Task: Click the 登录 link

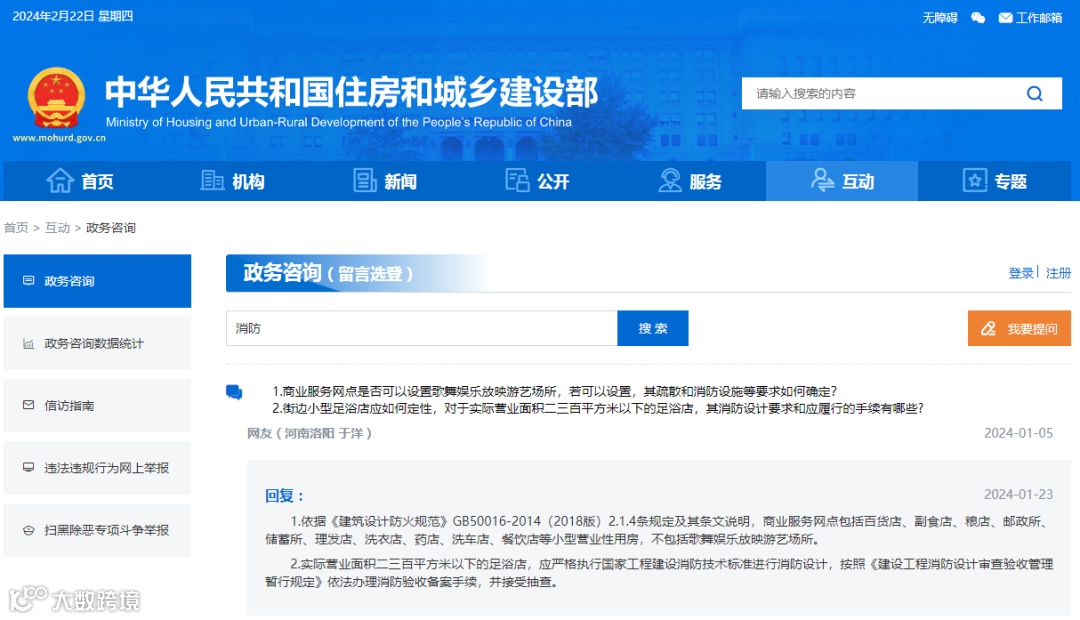Action: 1021,273
